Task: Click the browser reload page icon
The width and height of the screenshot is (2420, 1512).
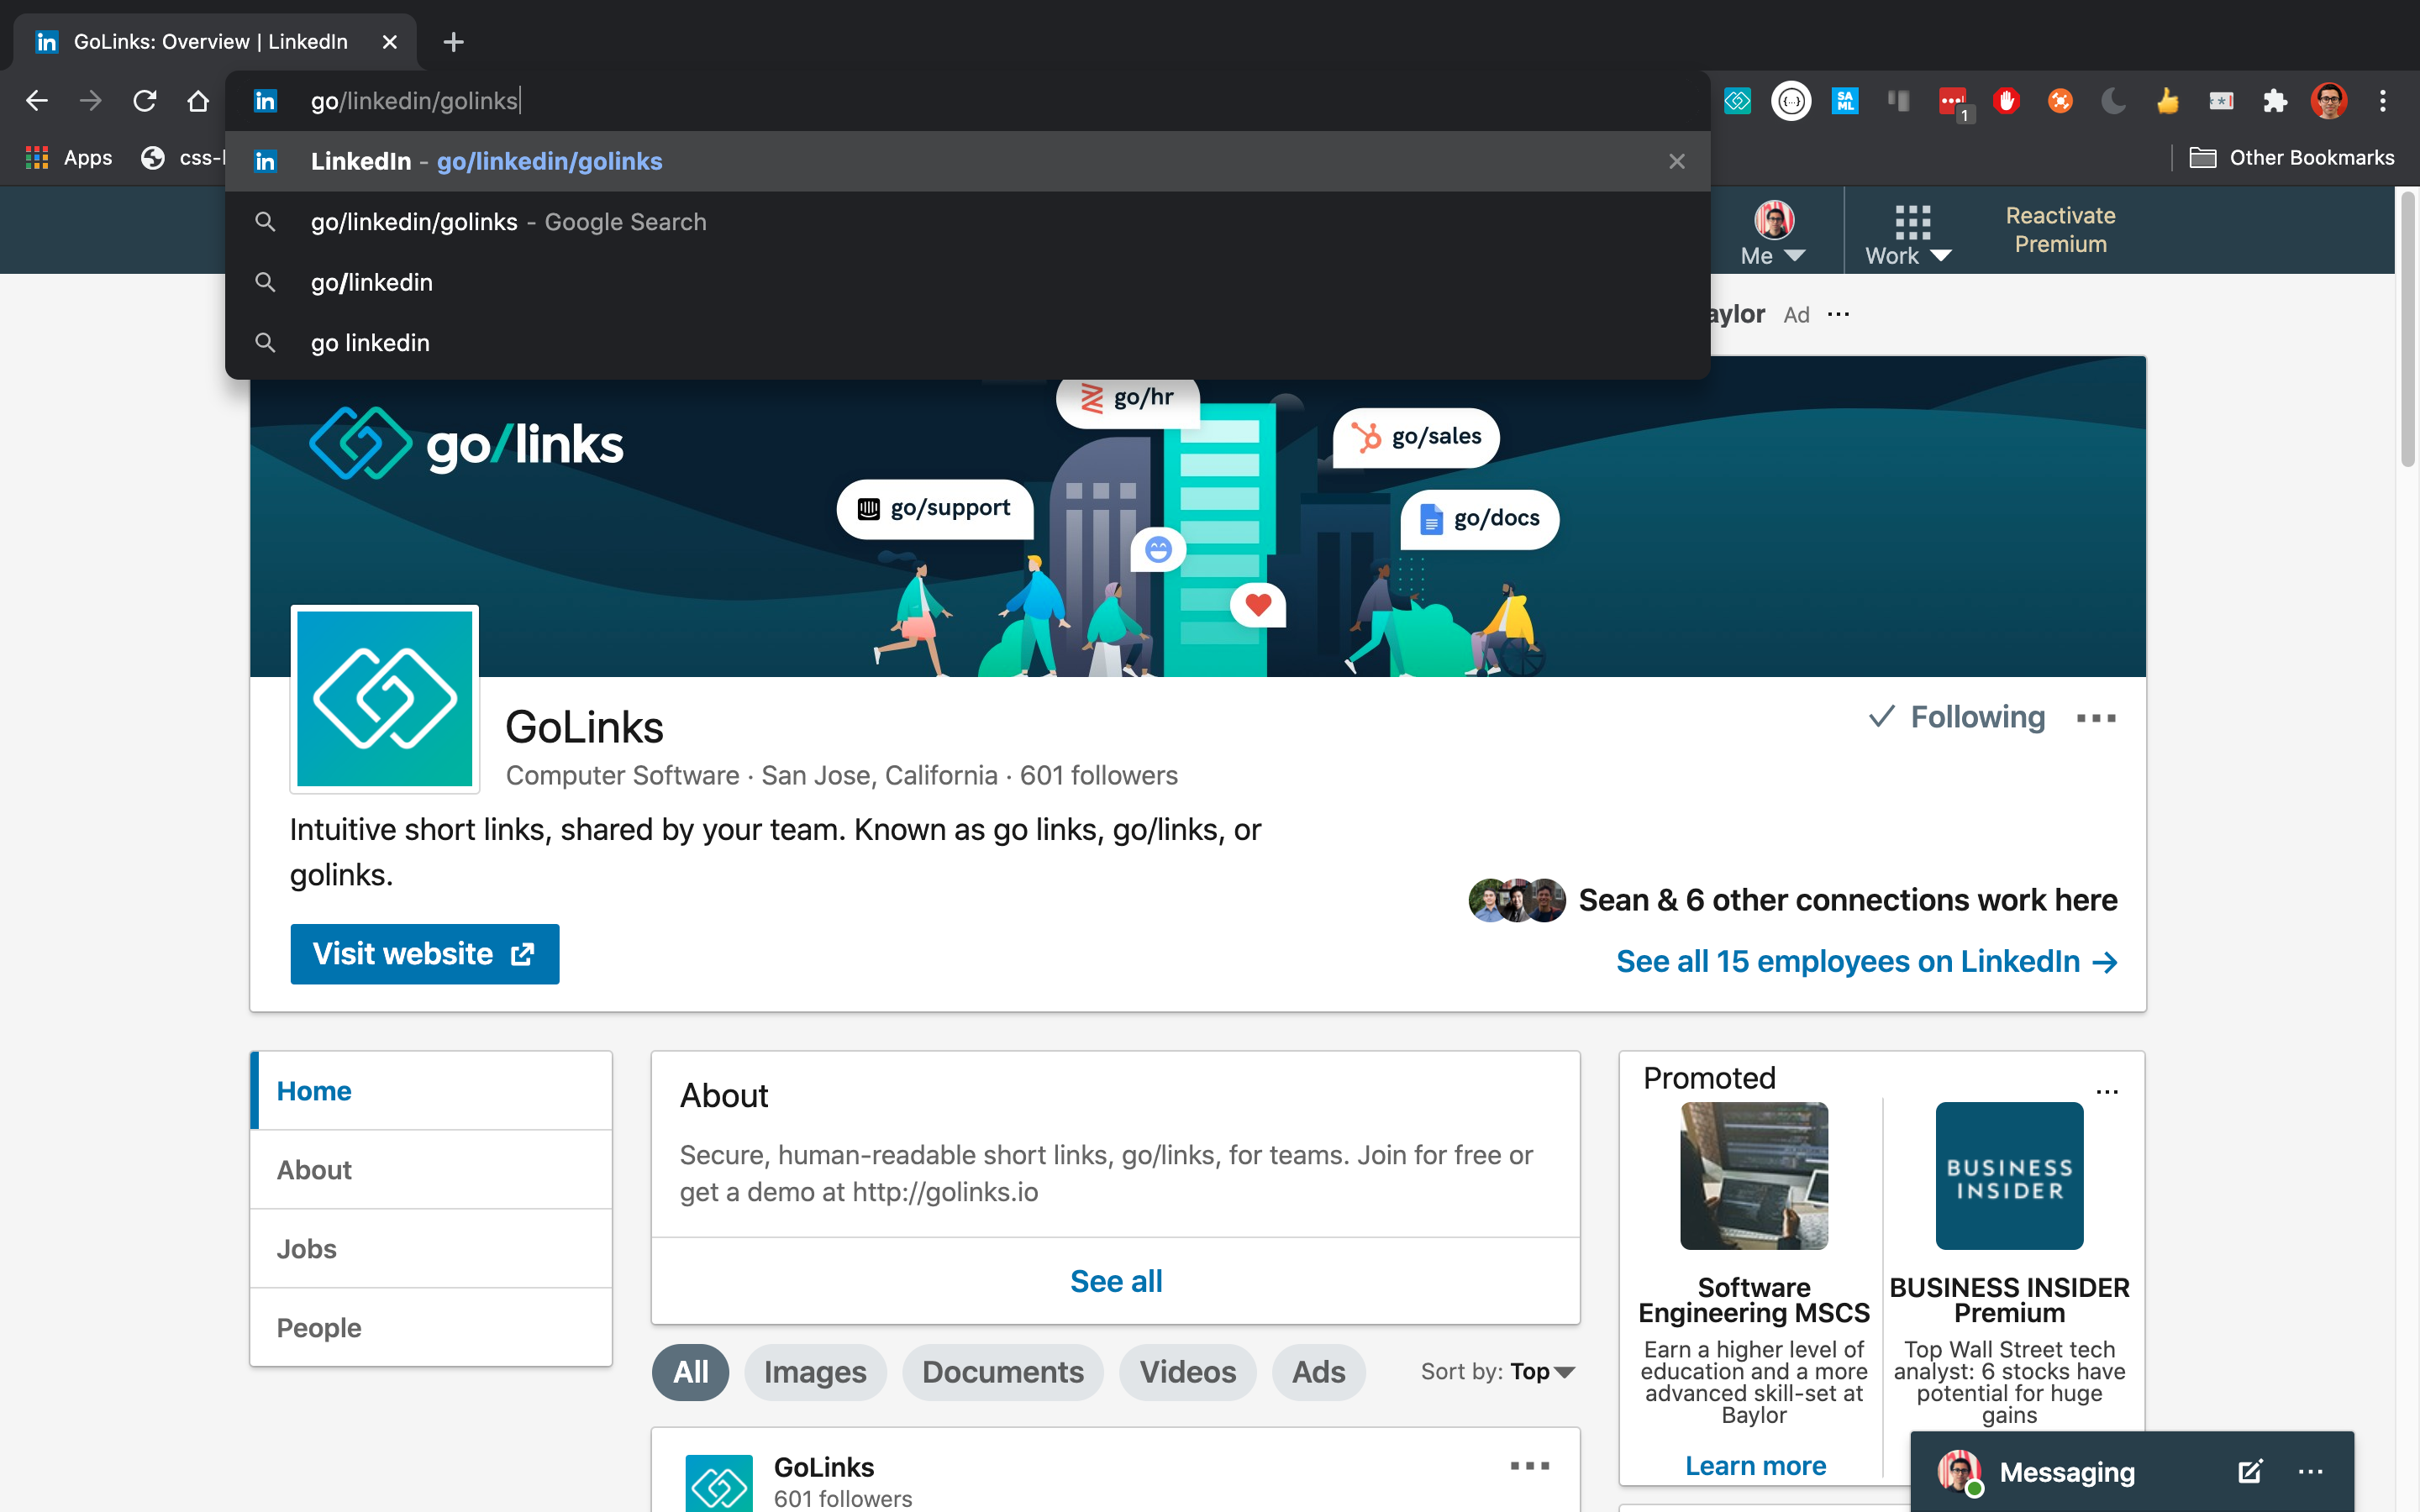Action: click(x=145, y=101)
